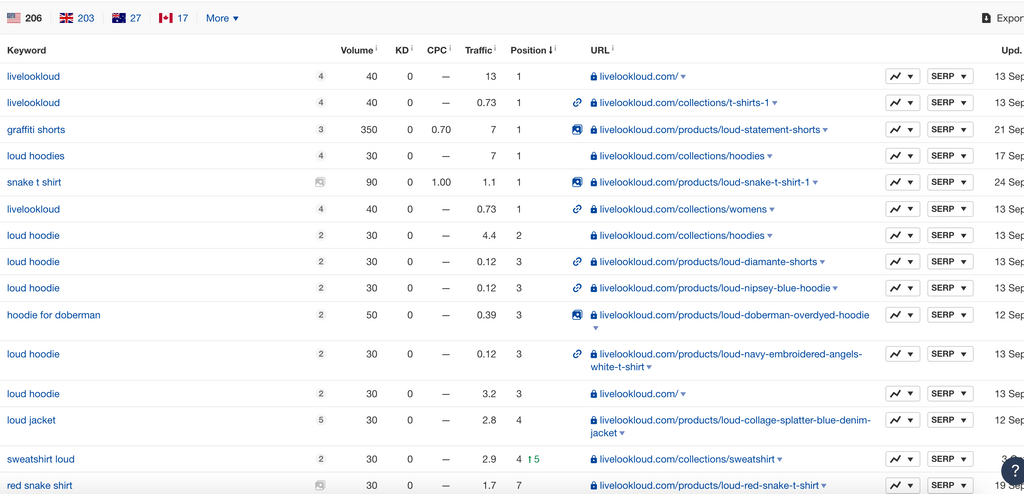Open livelookloud.com/collections/hoodies URL on loud hoodies row
Screen dimensions: 1024x494
coord(682,156)
